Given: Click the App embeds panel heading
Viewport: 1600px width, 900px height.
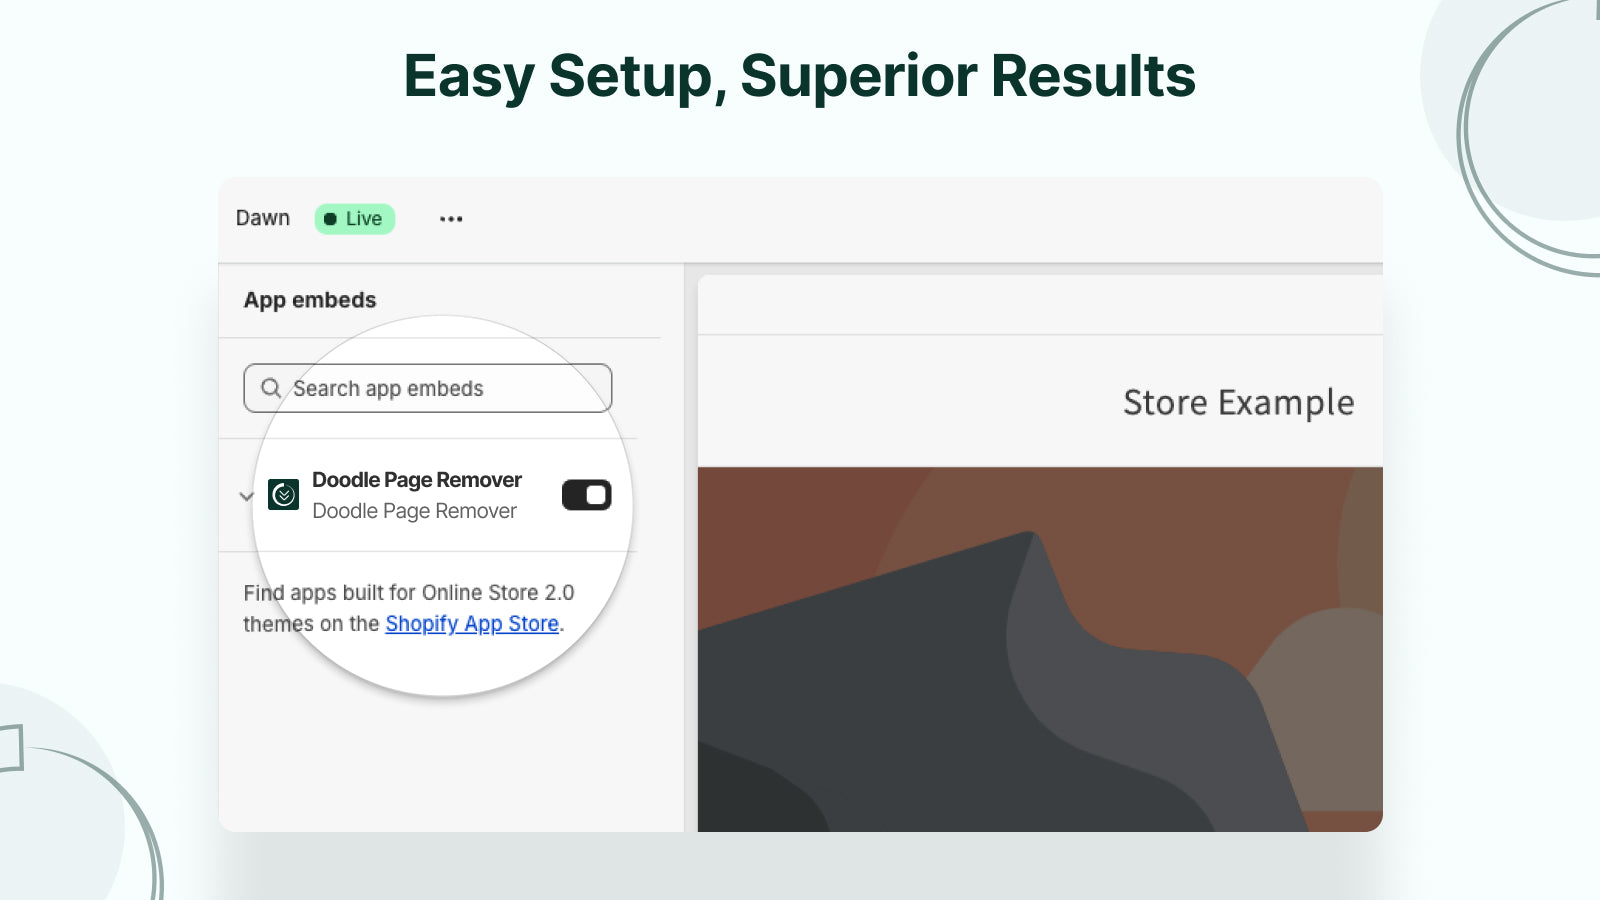Looking at the screenshot, I should tap(310, 300).
